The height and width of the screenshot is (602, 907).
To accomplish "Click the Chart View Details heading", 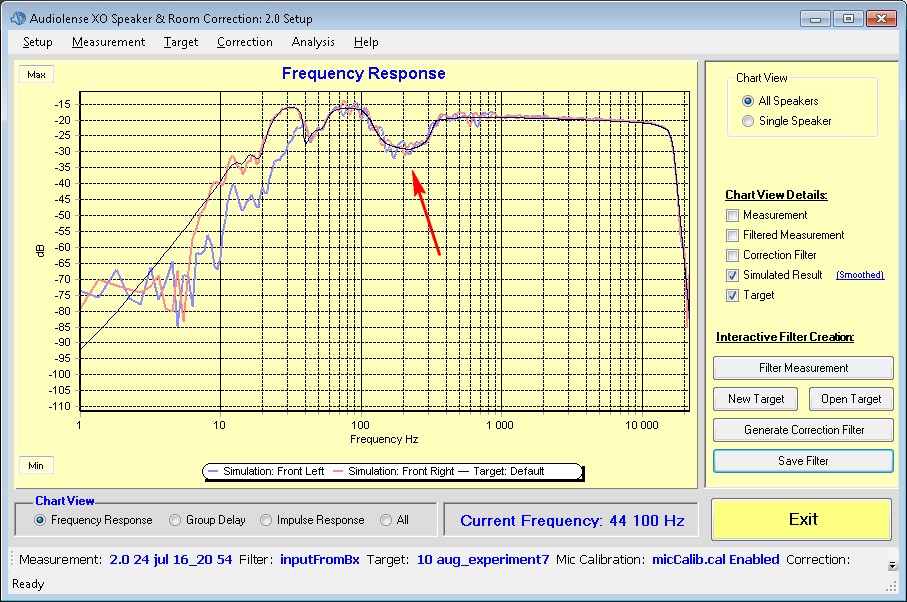I will pos(776,195).
